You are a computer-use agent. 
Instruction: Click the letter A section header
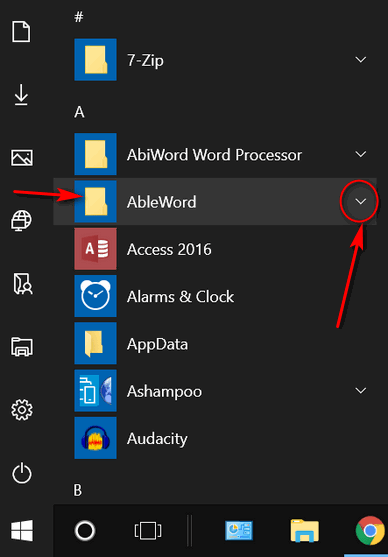(x=79, y=112)
